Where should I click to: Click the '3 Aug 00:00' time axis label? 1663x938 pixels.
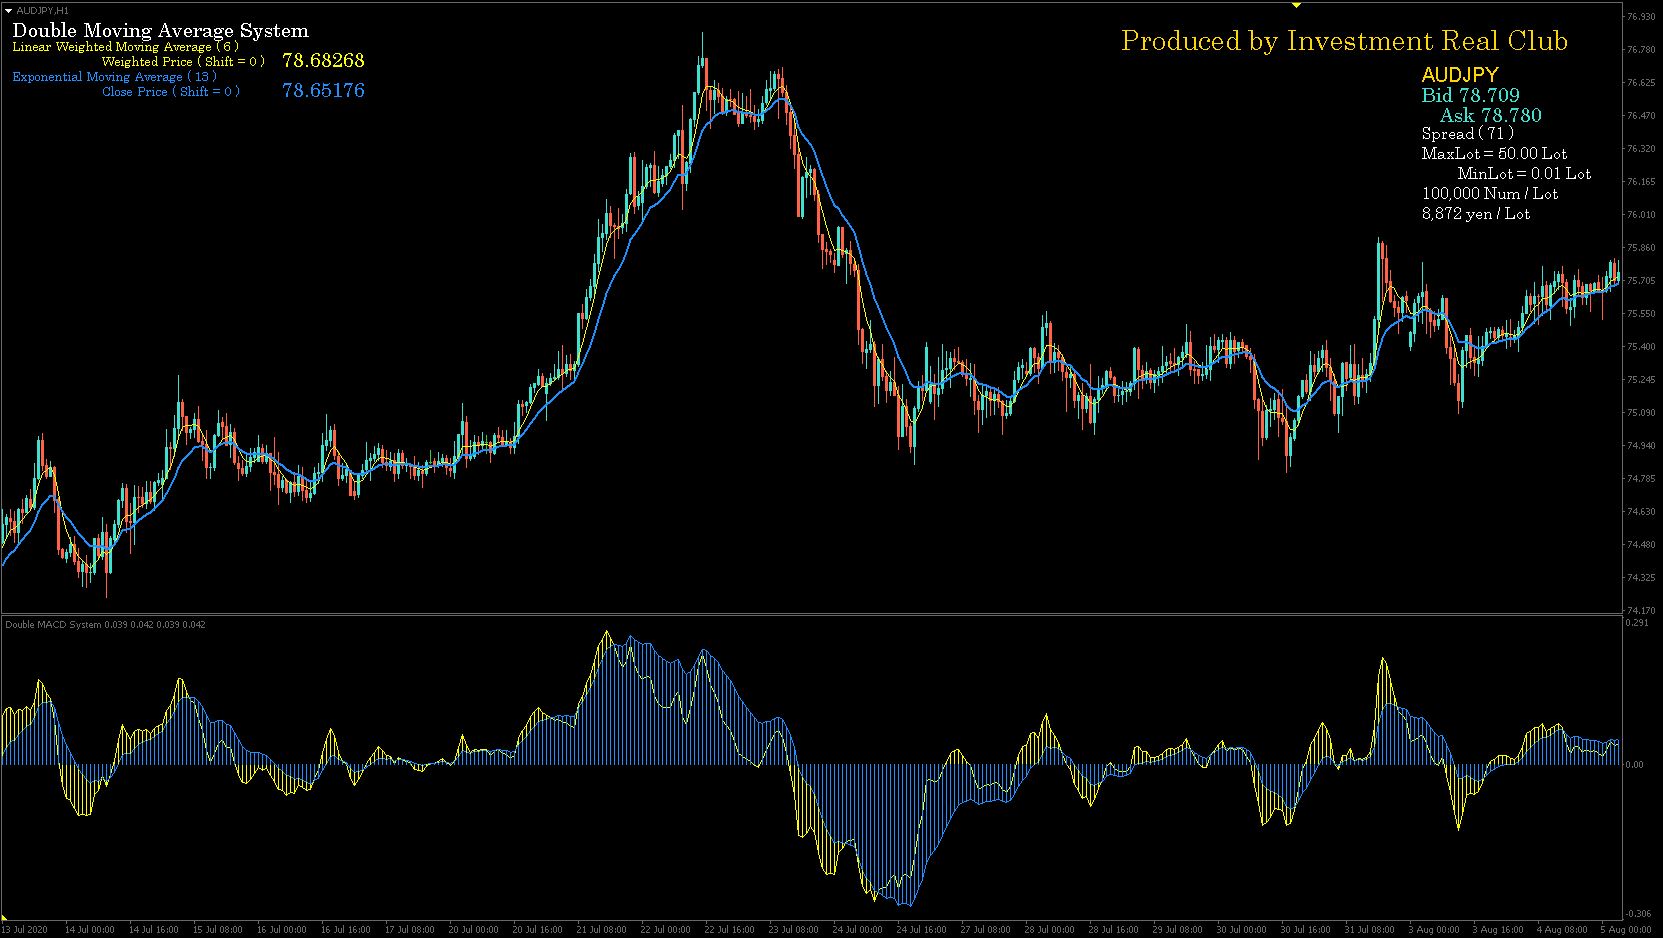point(1433,930)
